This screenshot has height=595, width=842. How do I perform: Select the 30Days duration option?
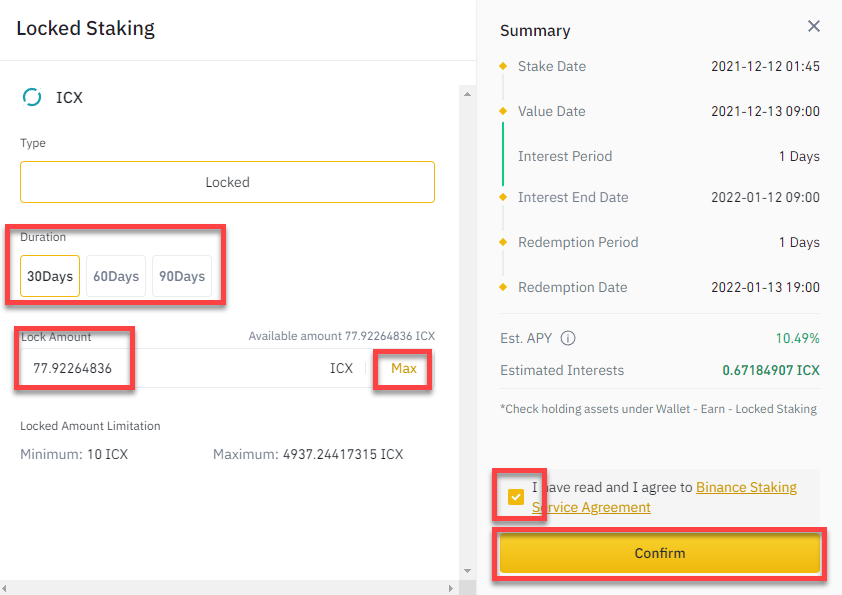(50, 276)
